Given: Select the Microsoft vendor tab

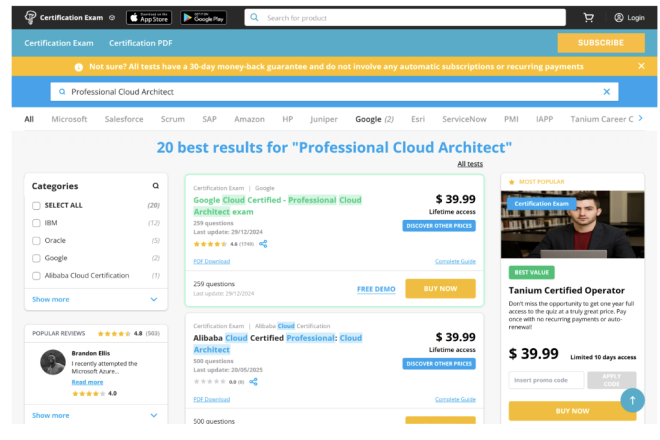Looking at the screenshot, I should click(x=69, y=119).
